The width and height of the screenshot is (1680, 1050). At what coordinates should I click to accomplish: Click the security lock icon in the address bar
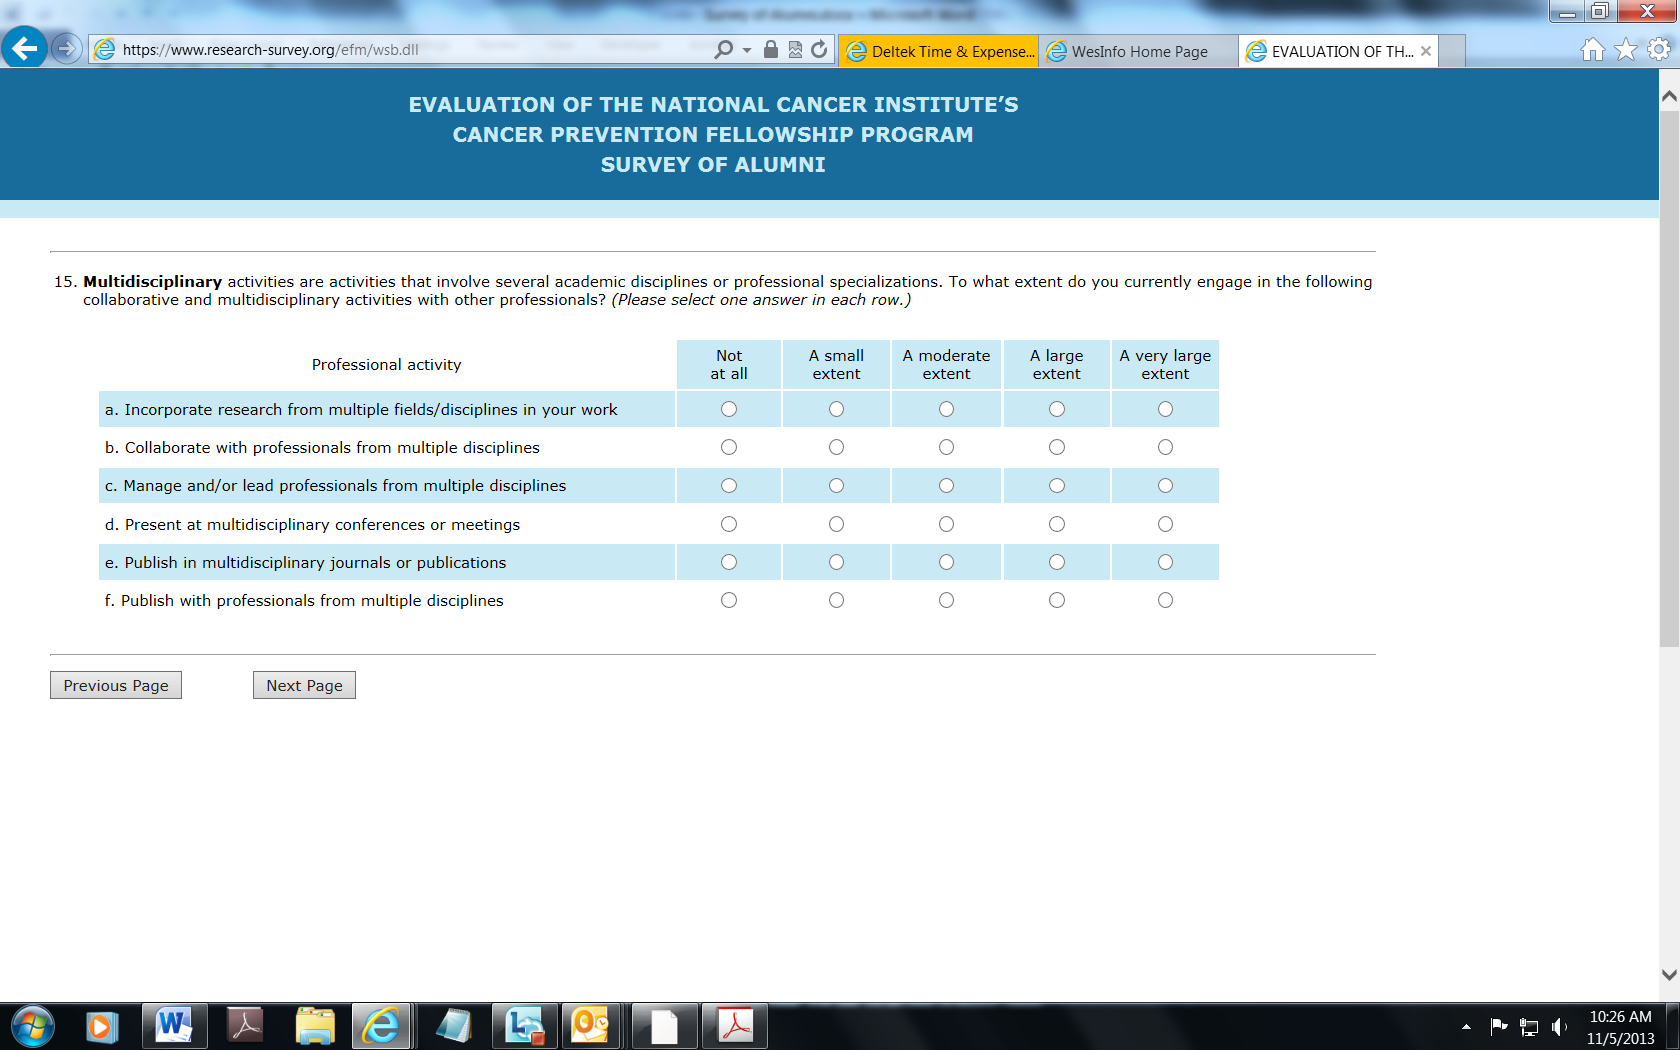point(770,50)
